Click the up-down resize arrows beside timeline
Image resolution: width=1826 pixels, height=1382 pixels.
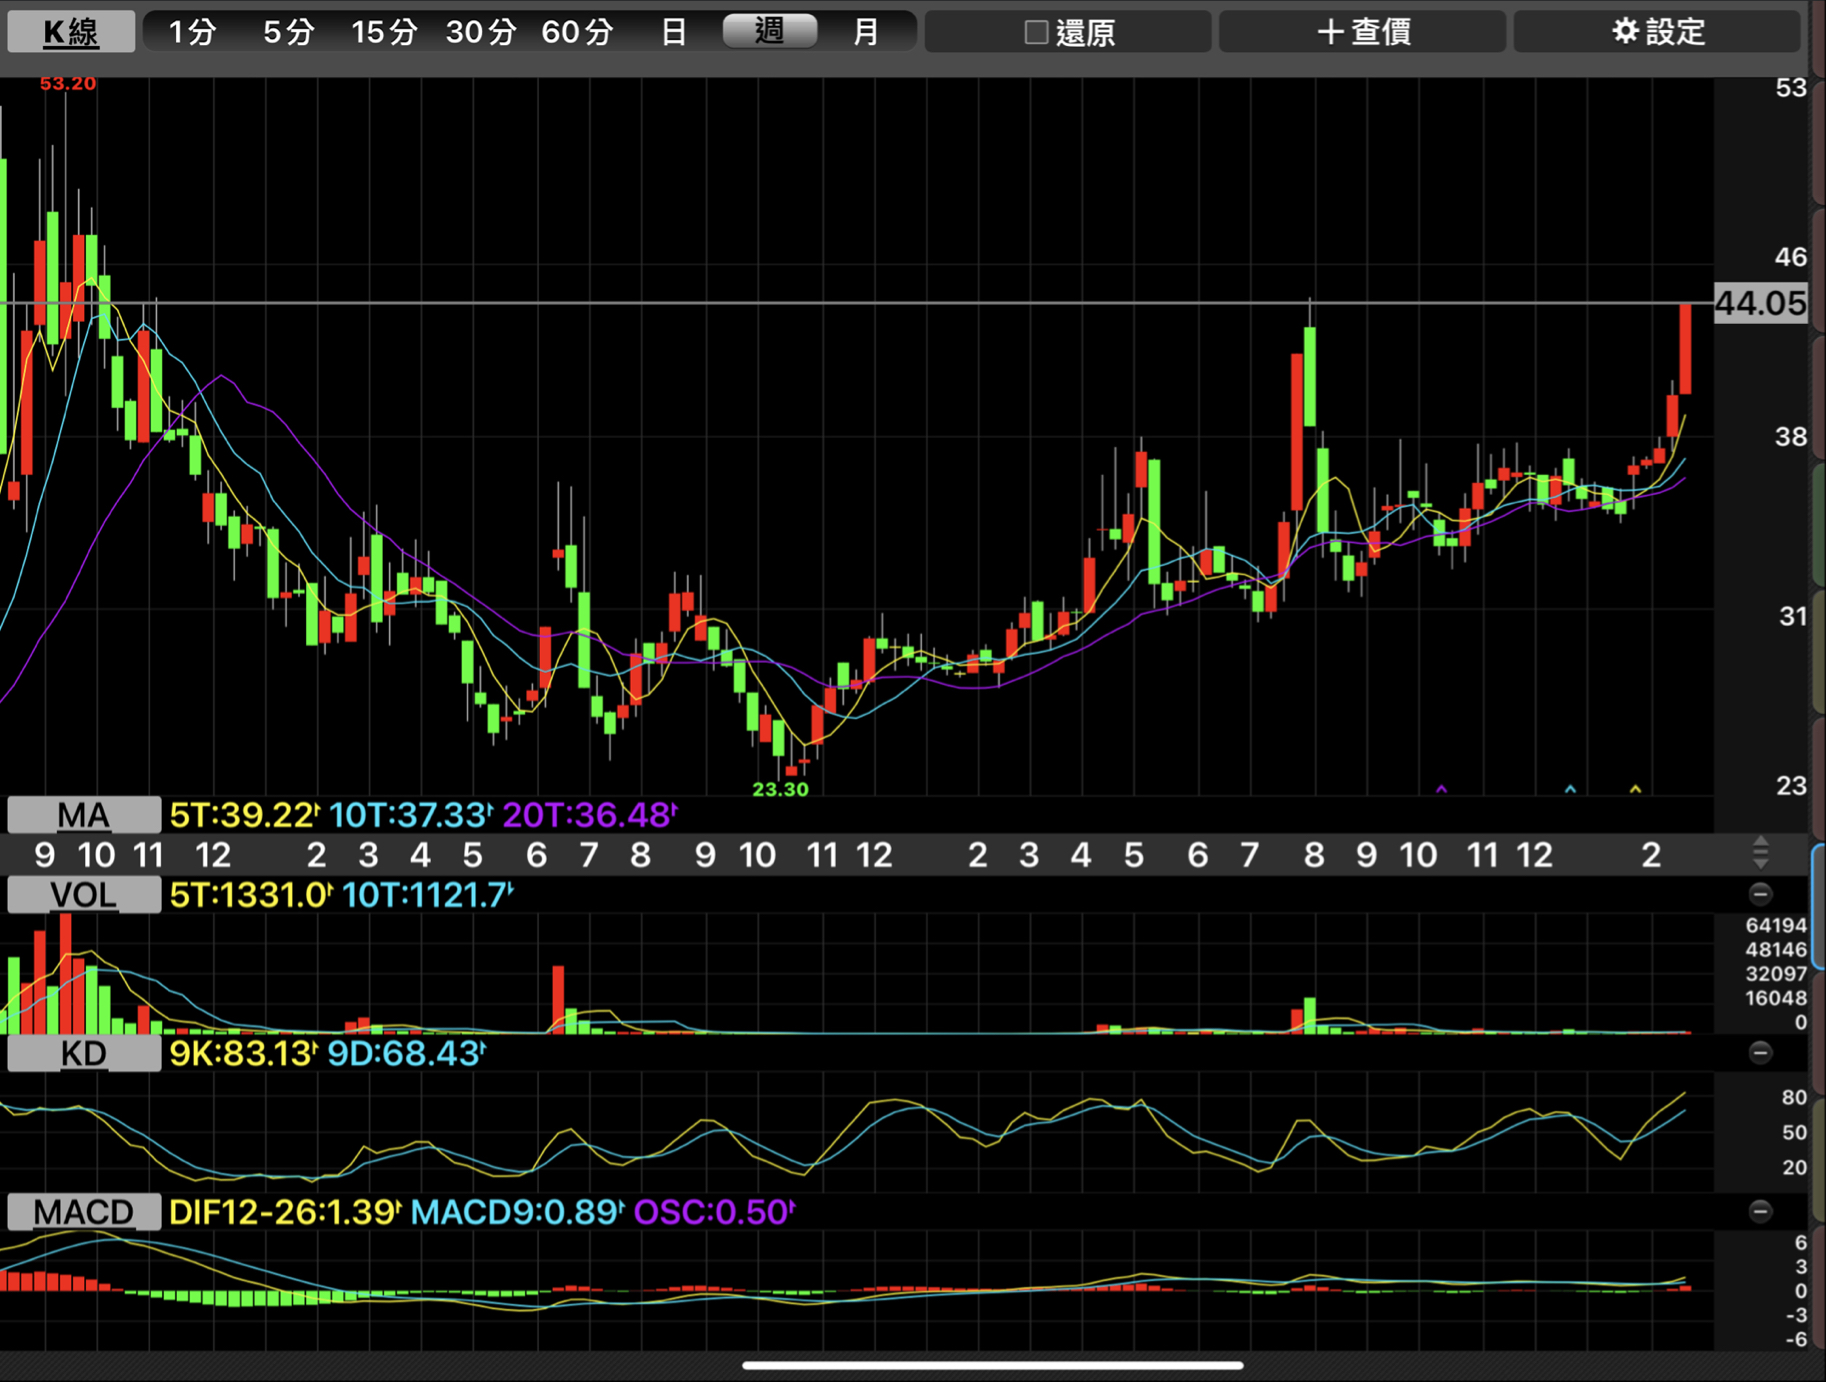coord(1760,853)
